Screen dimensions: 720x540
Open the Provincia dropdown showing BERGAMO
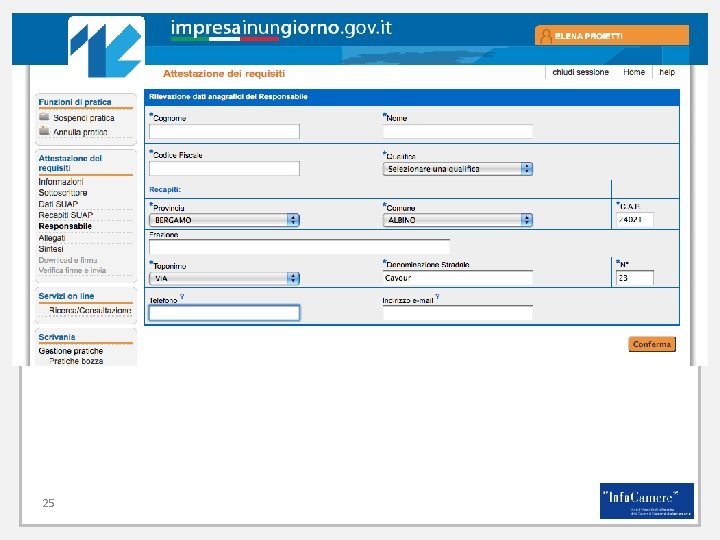[x=224, y=220]
